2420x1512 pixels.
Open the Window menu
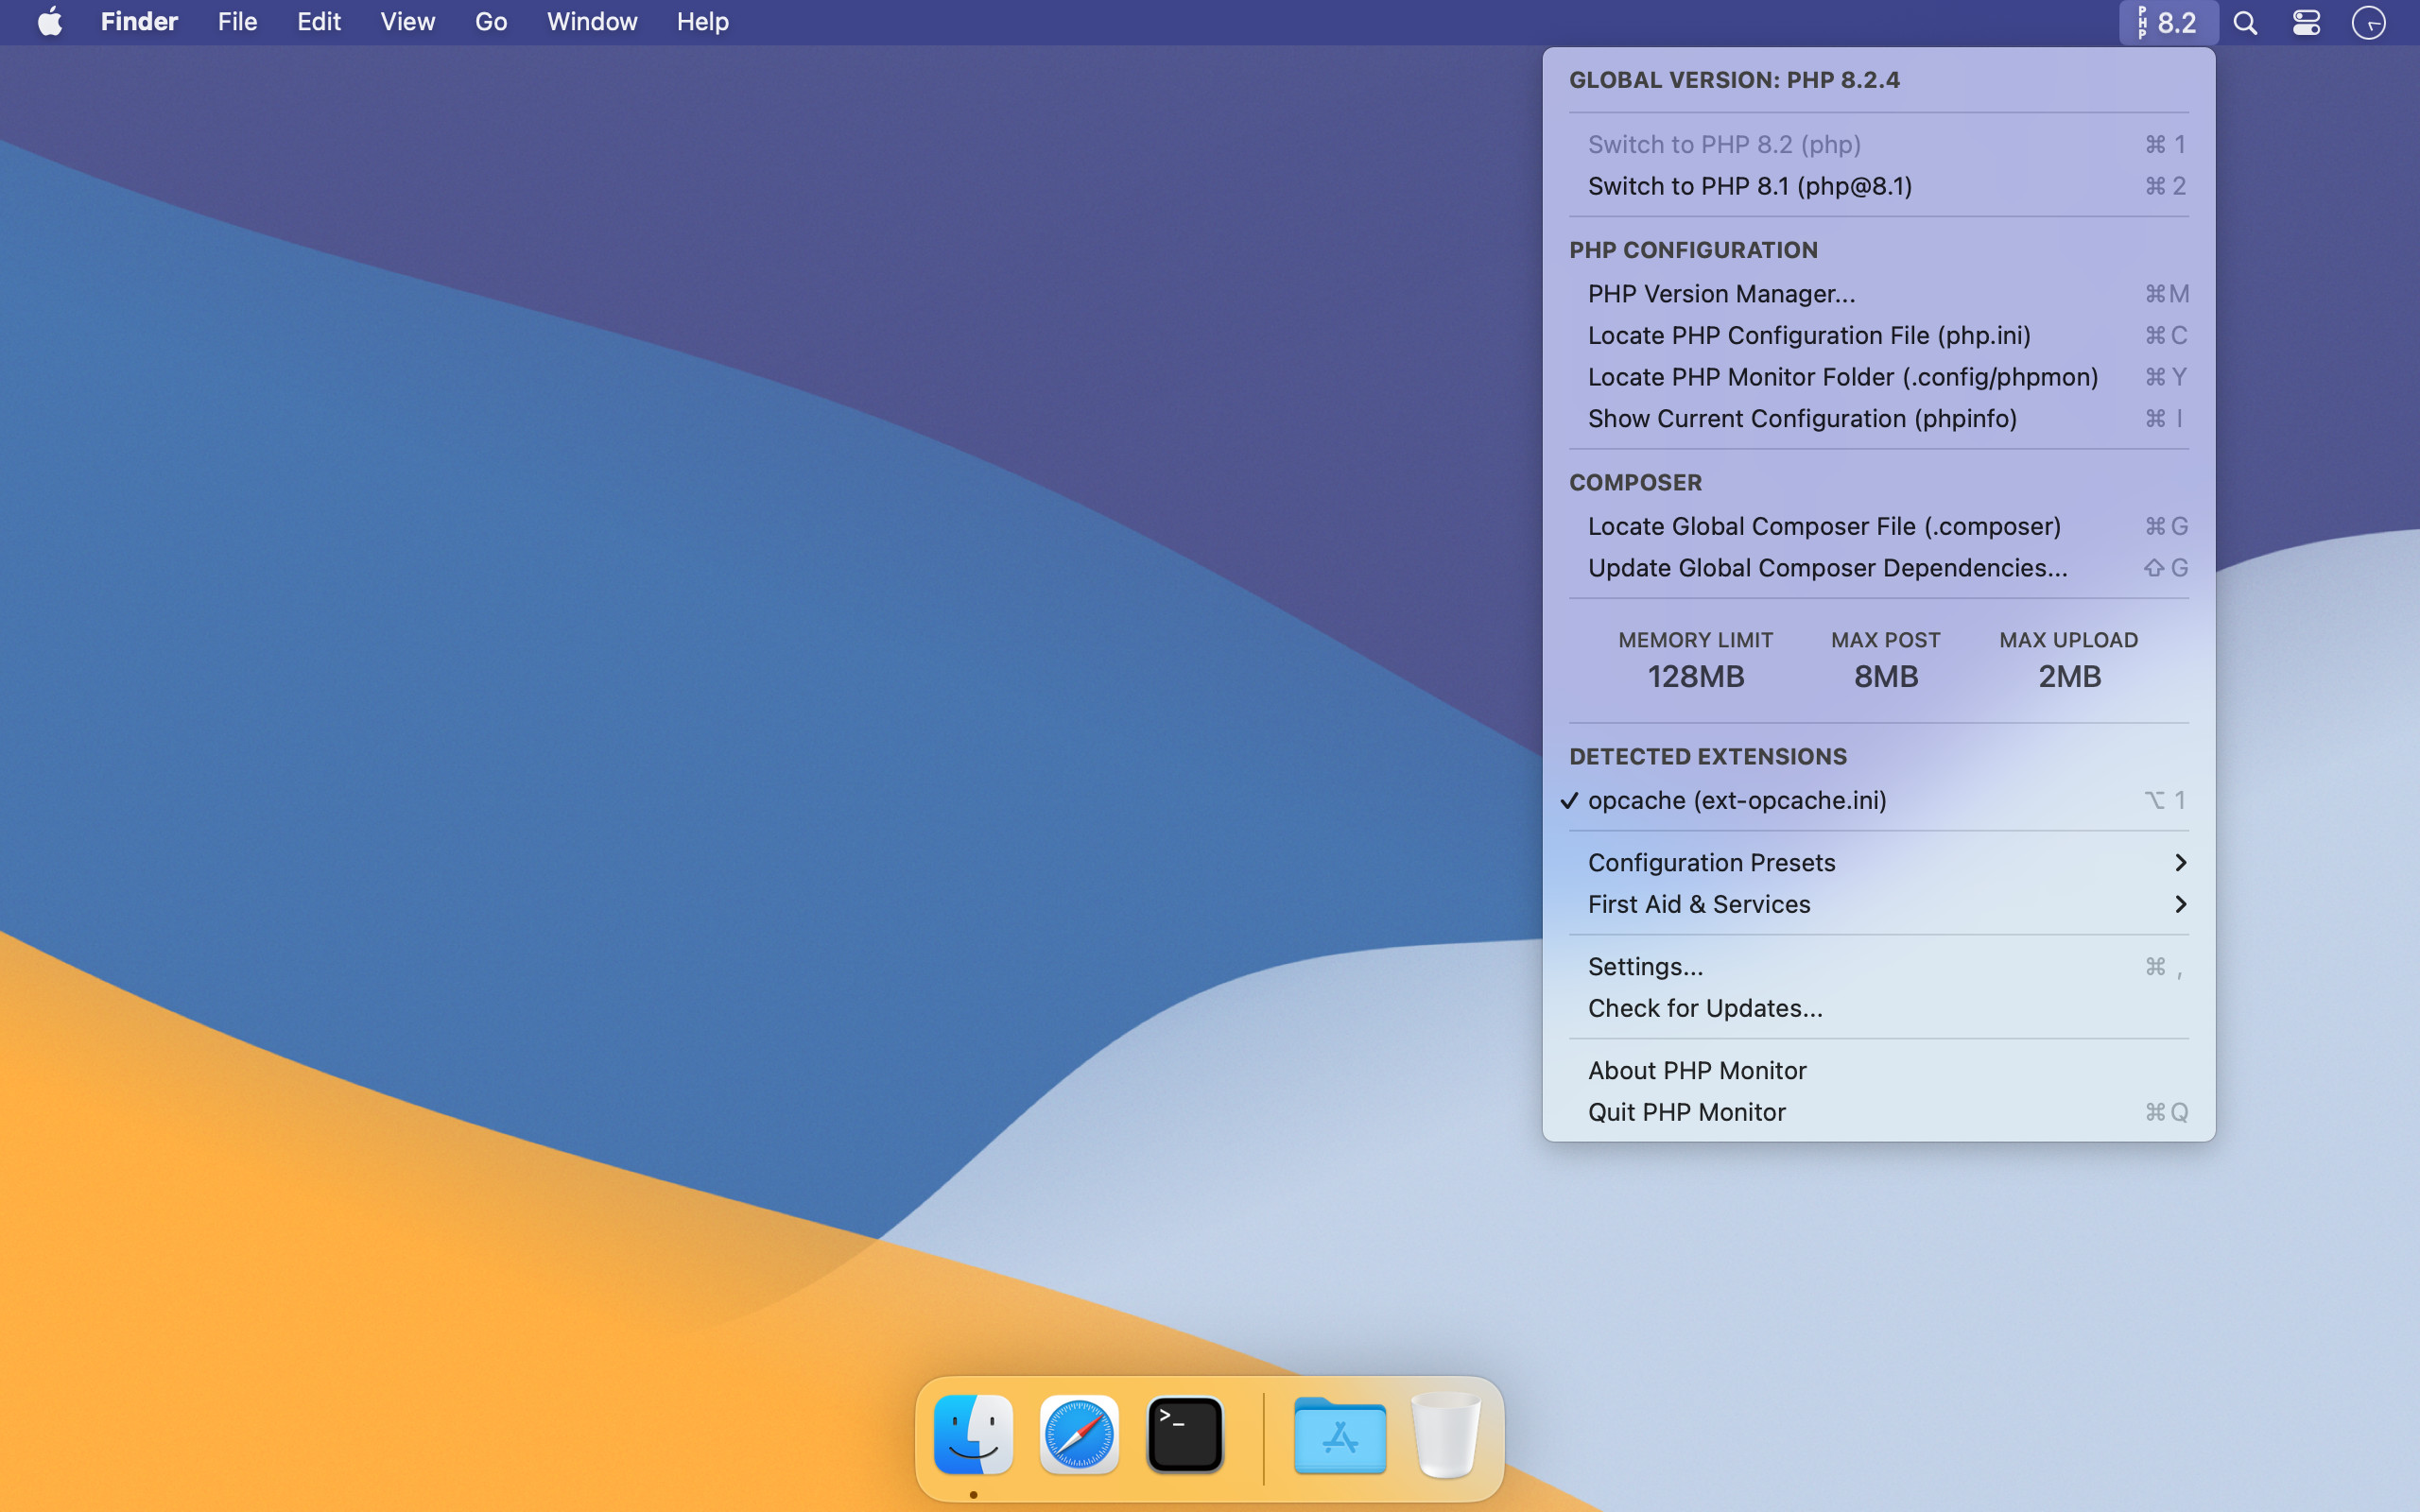[x=592, y=22]
